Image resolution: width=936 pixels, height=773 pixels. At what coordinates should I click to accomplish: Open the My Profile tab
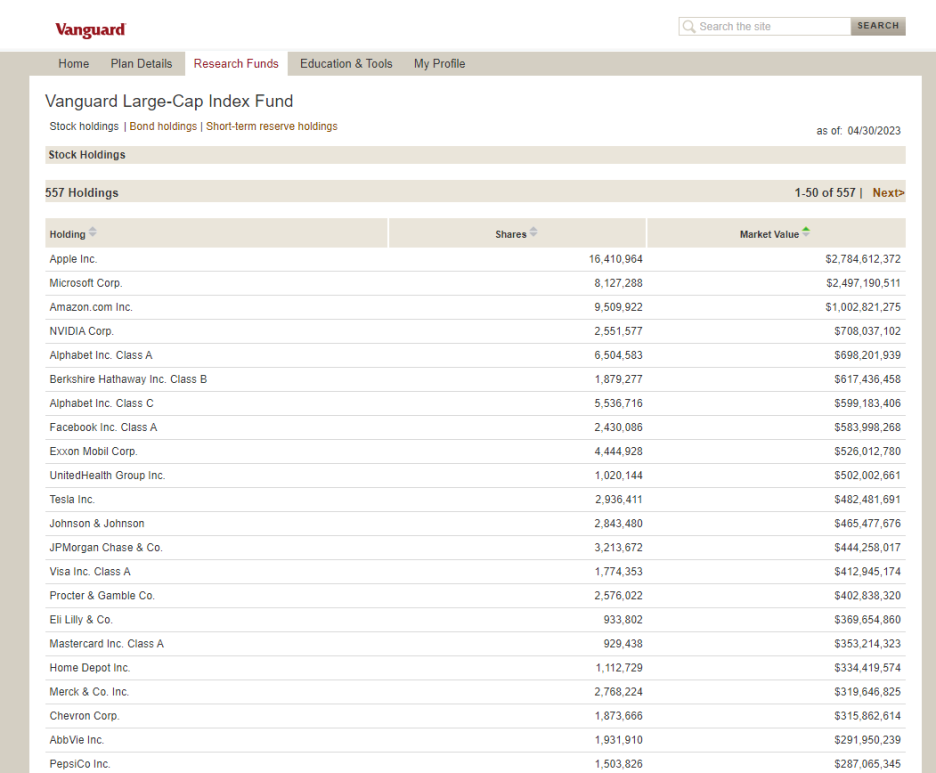tap(439, 64)
